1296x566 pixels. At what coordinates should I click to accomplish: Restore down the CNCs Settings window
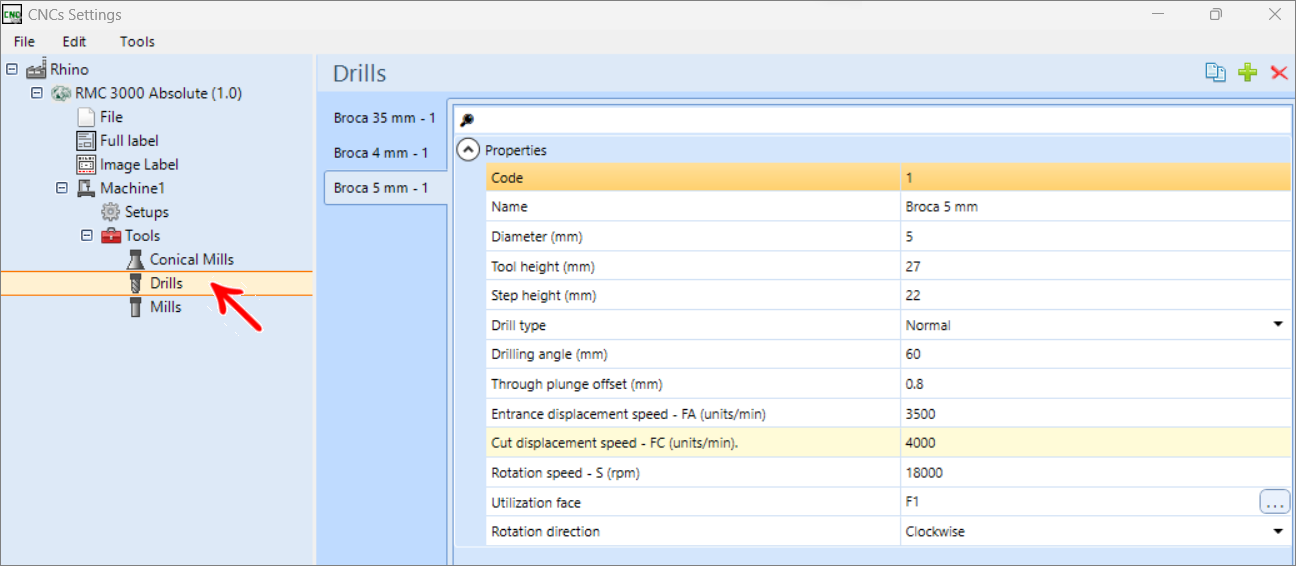[x=1216, y=14]
